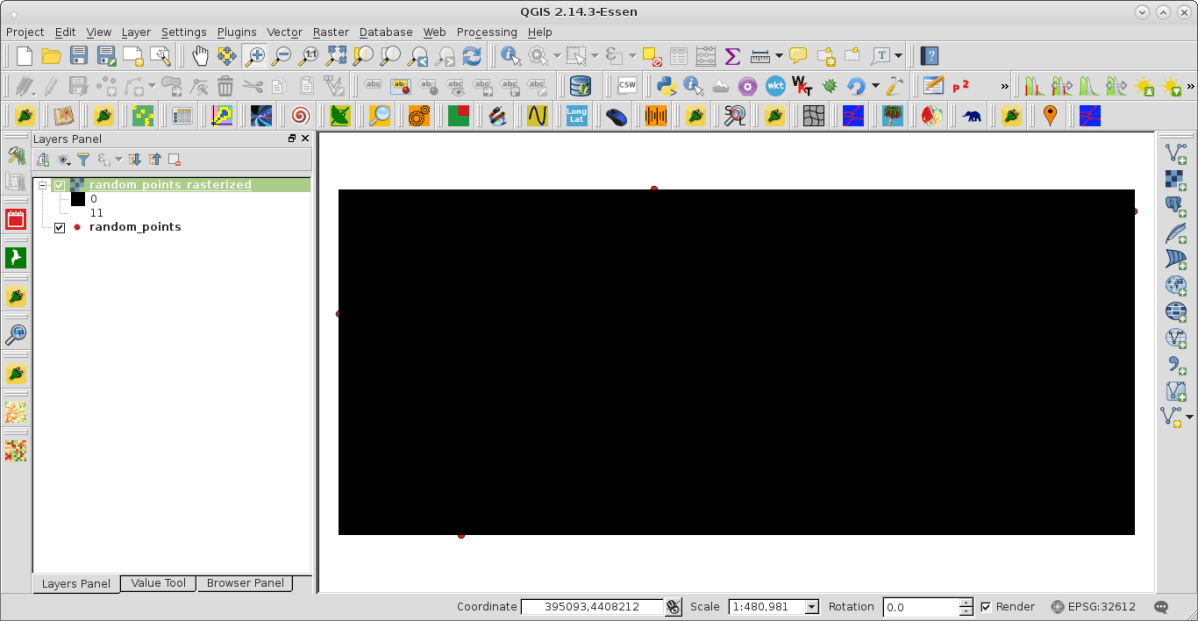Open the DB Manager database icon
Screen dimensions: 1198x621
(581, 86)
